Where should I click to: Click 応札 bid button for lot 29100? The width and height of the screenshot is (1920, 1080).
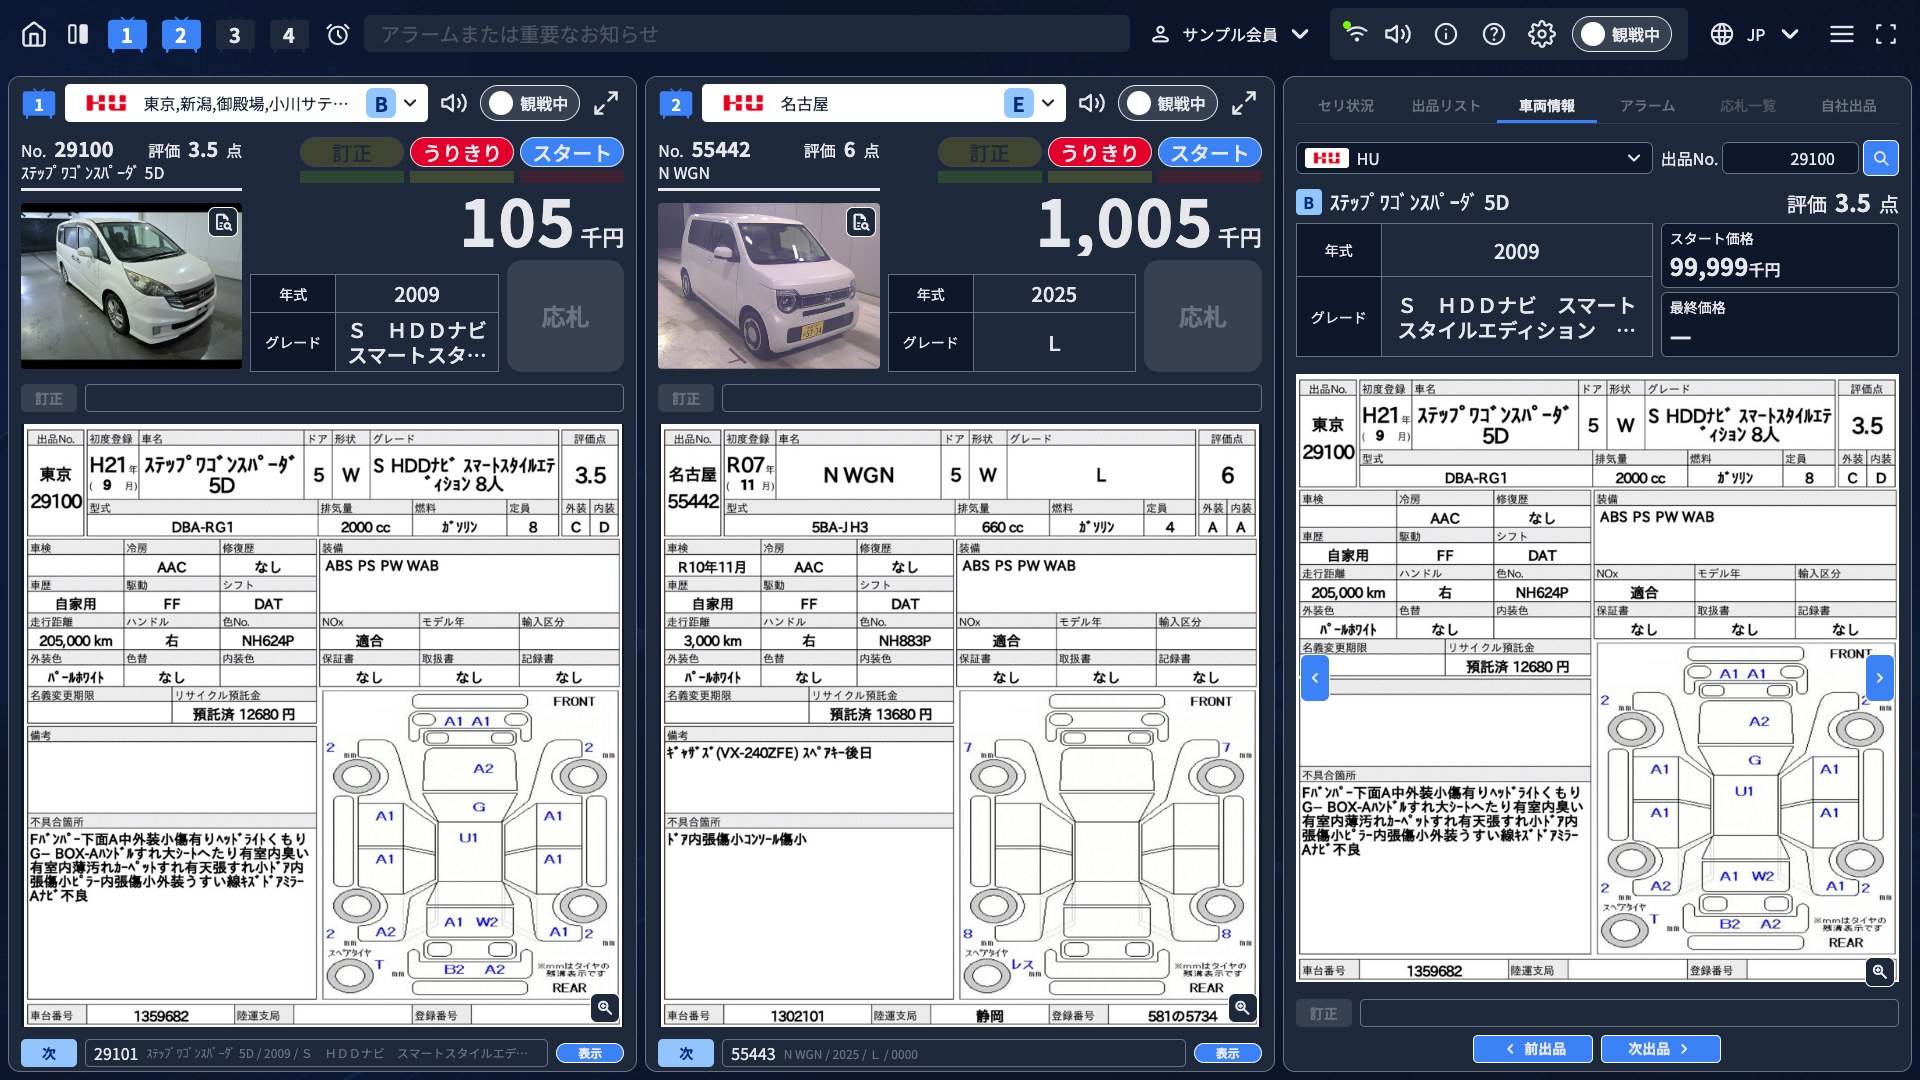point(565,317)
